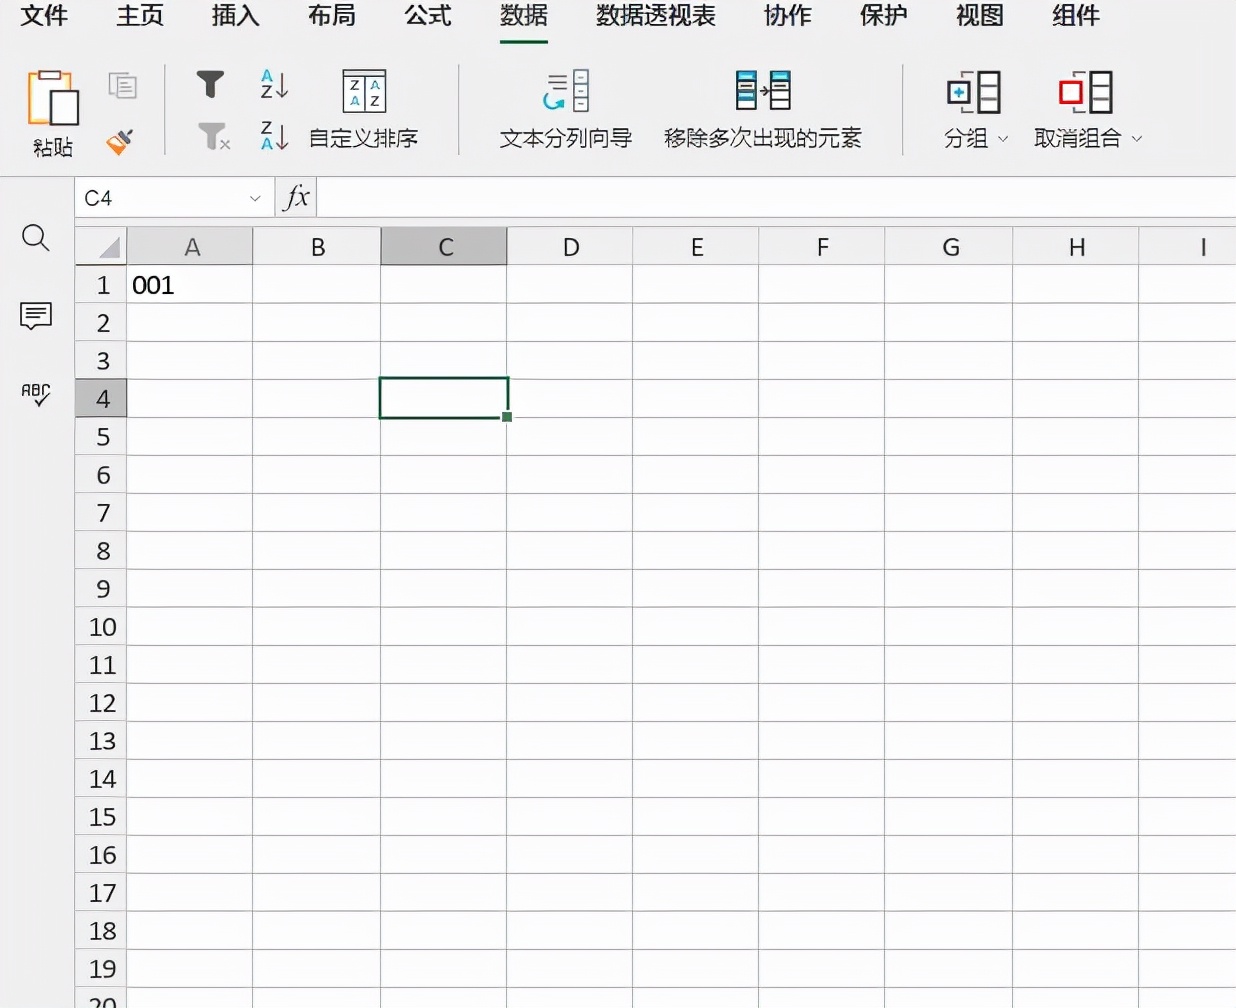Click the Copy icon next to Paste
The height and width of the screenshot is (1008, 1236).
click(122, 85)
